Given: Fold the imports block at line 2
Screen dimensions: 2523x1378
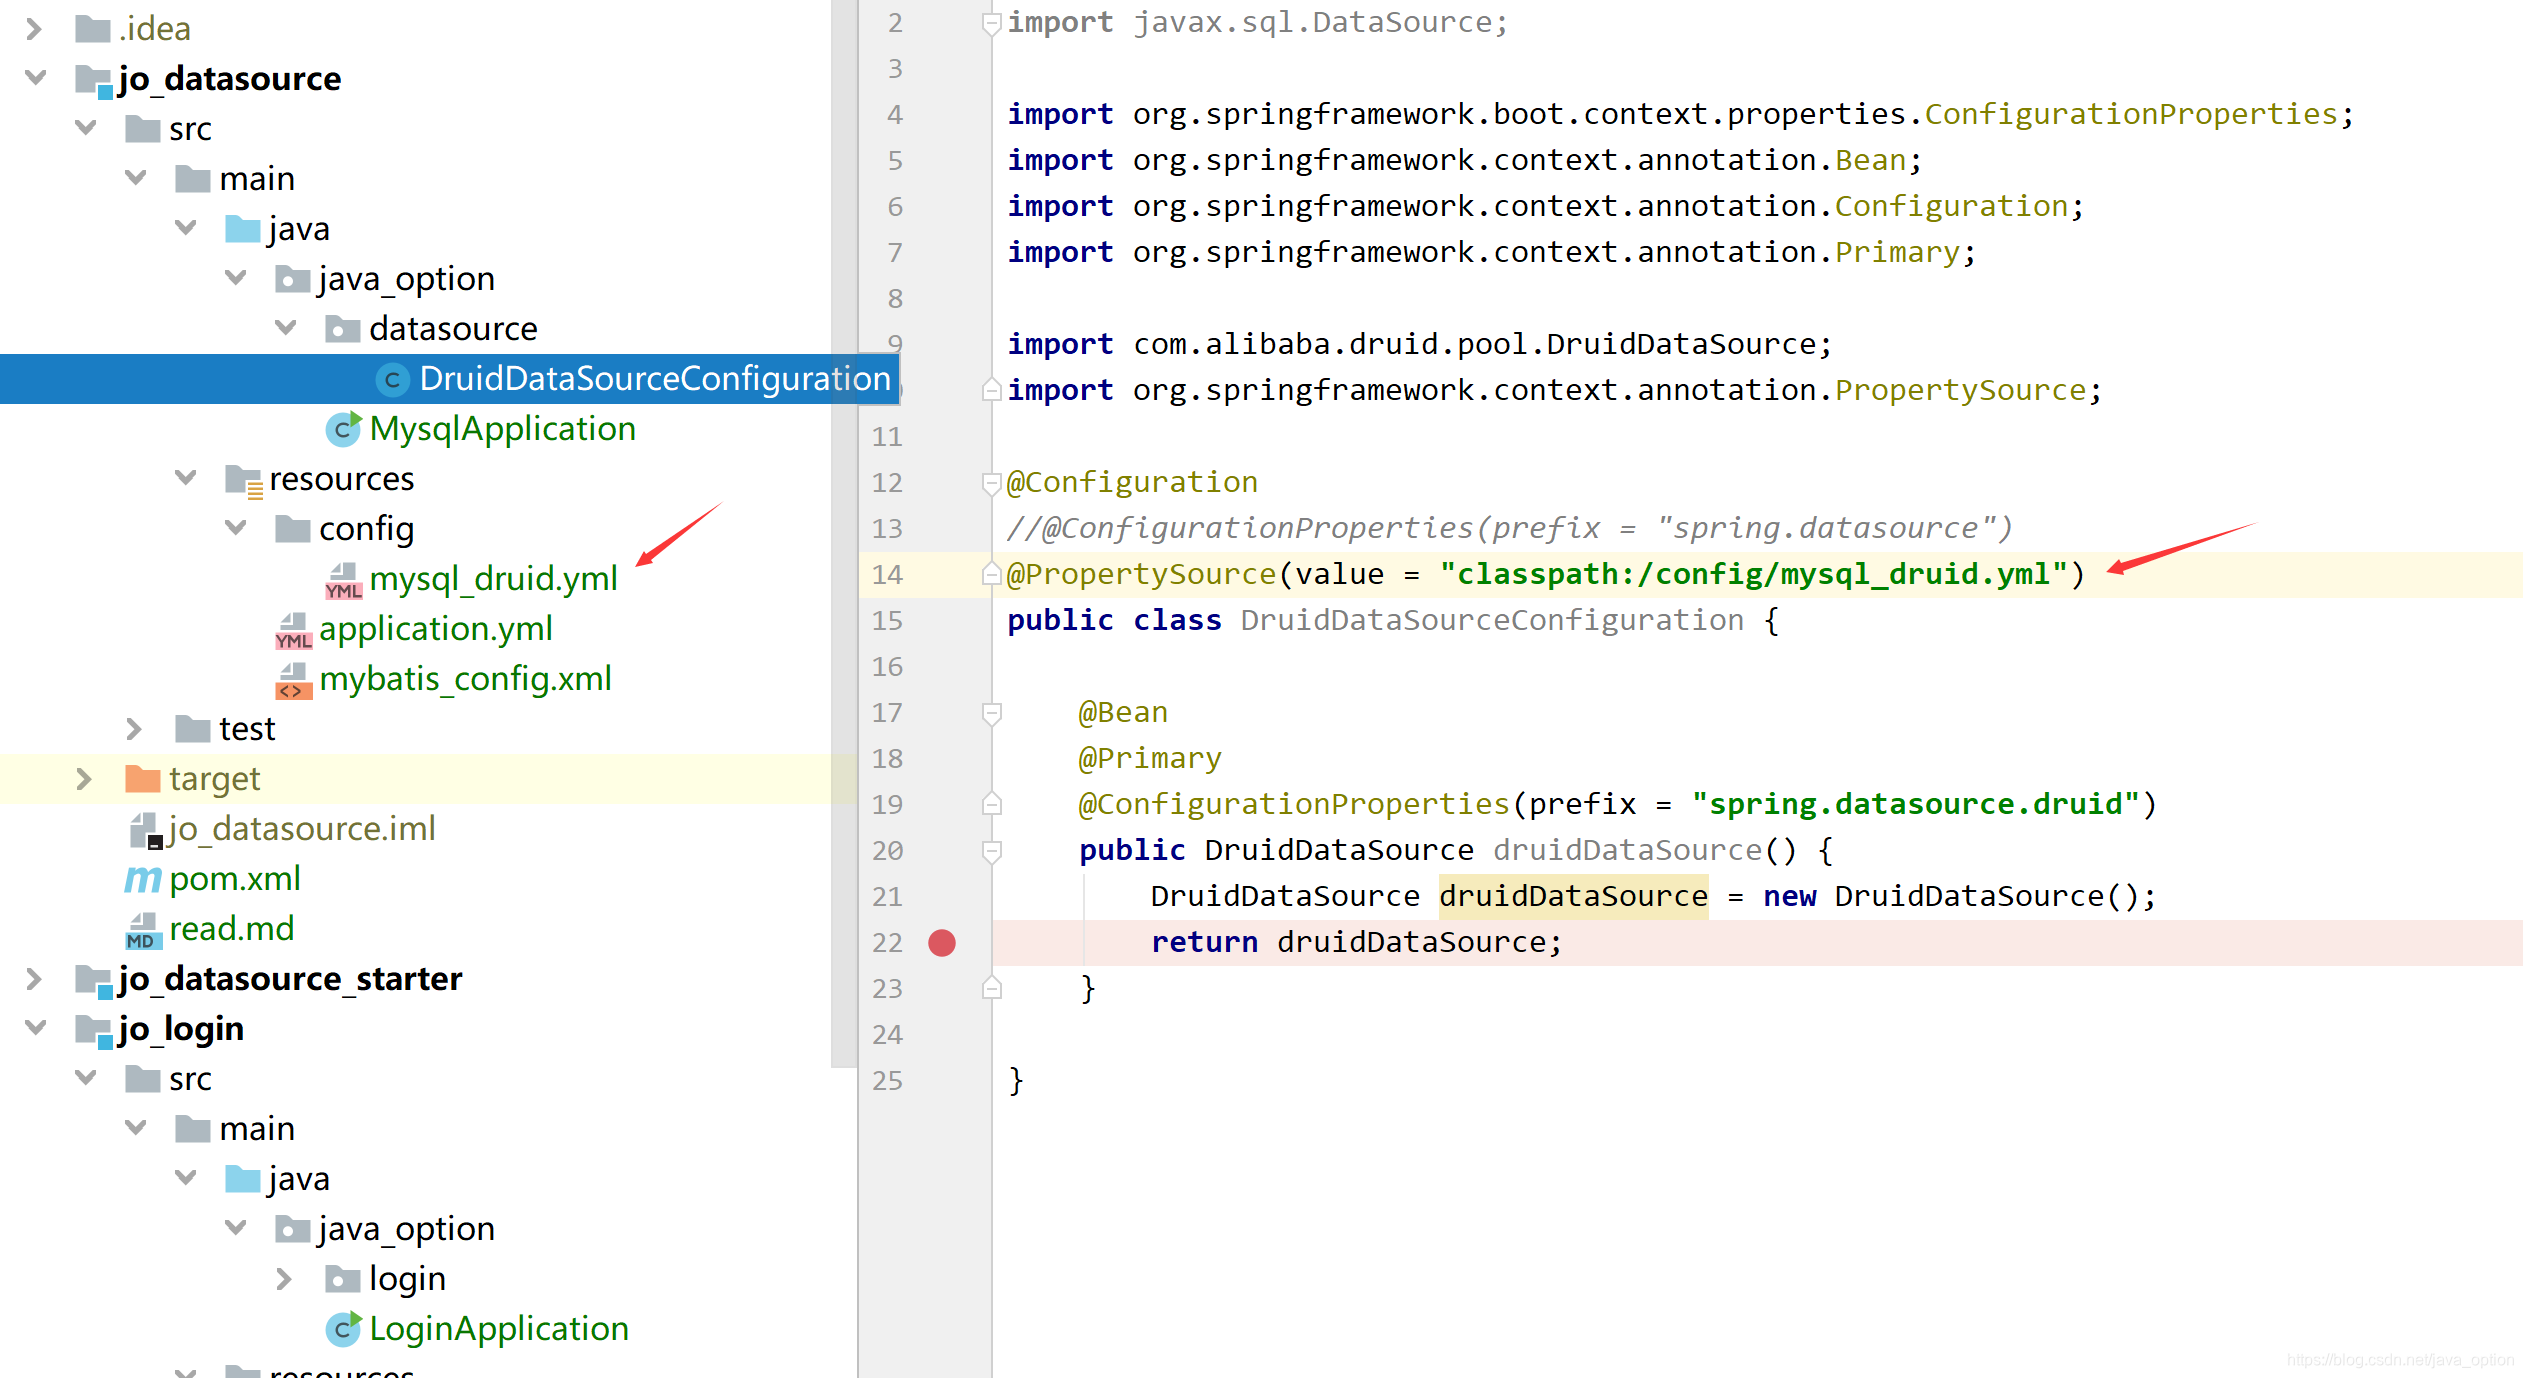Looking at the screenshot, I should click(x=992, y=23).
